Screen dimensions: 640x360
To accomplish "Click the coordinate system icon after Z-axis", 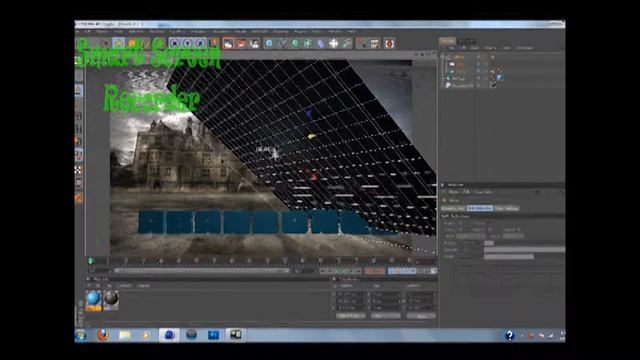I will pyautogui.click(x=213, y=43).
